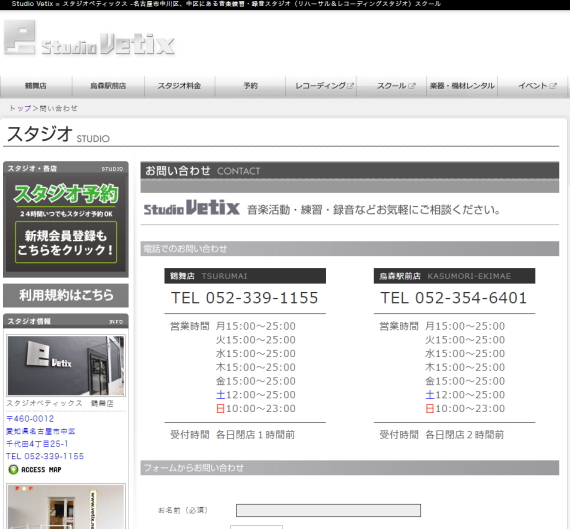The height and width of the screenshot is (529, 570).
Task: Click the Studio Vetix logo beside the tagline
Action: (192, 208)
